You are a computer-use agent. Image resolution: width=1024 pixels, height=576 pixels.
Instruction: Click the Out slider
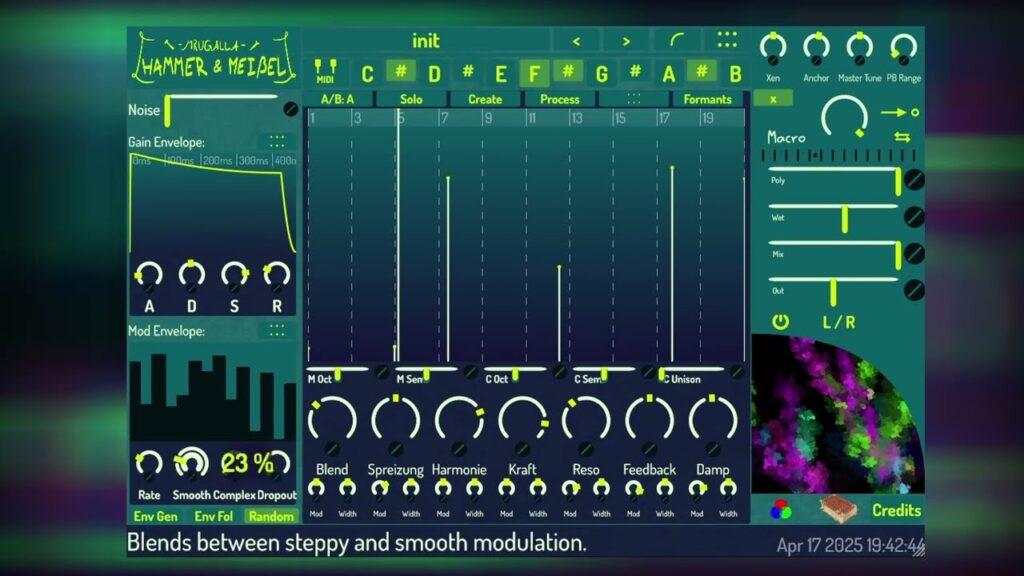point(833,290)
